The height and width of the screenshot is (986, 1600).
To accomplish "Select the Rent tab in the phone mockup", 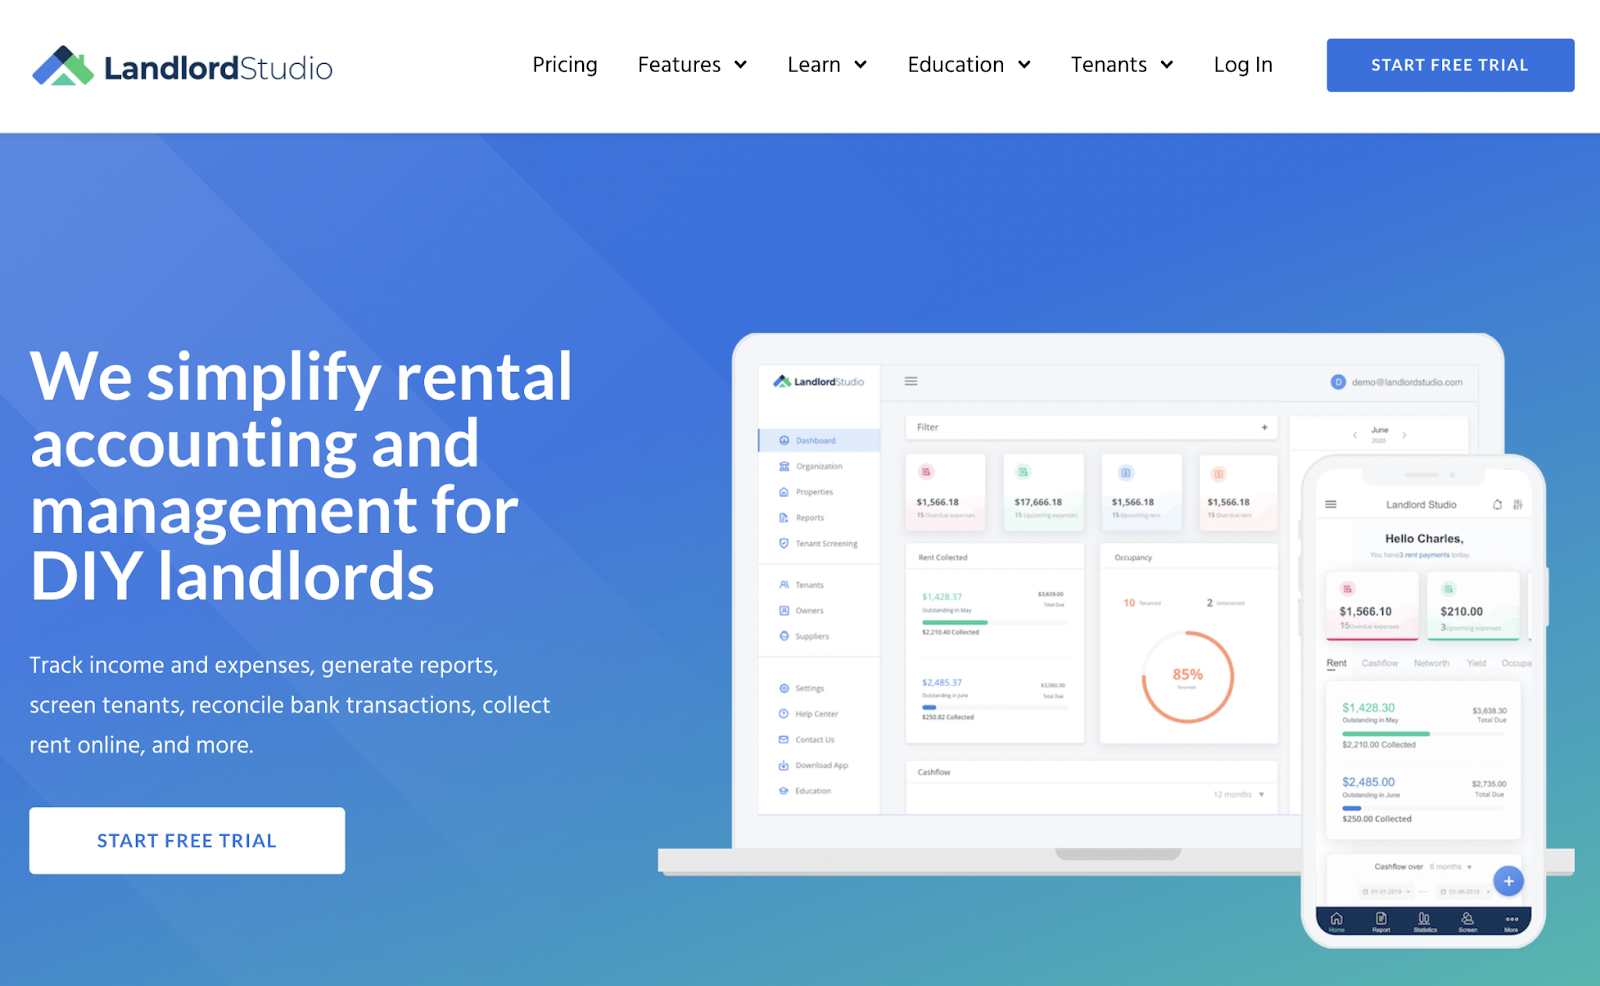I will [x=1337, y=663].
